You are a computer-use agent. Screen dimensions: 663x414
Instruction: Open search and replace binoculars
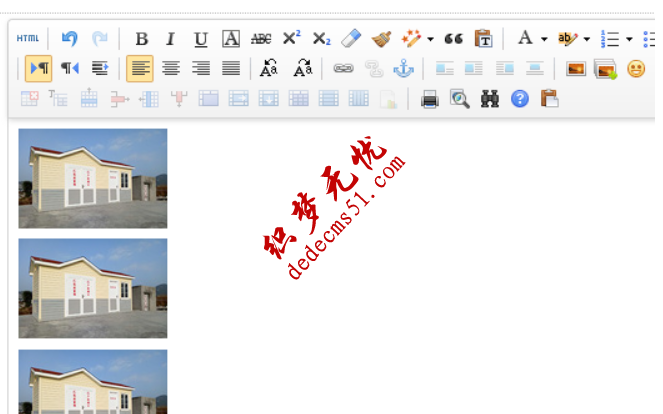click(490, 99)
